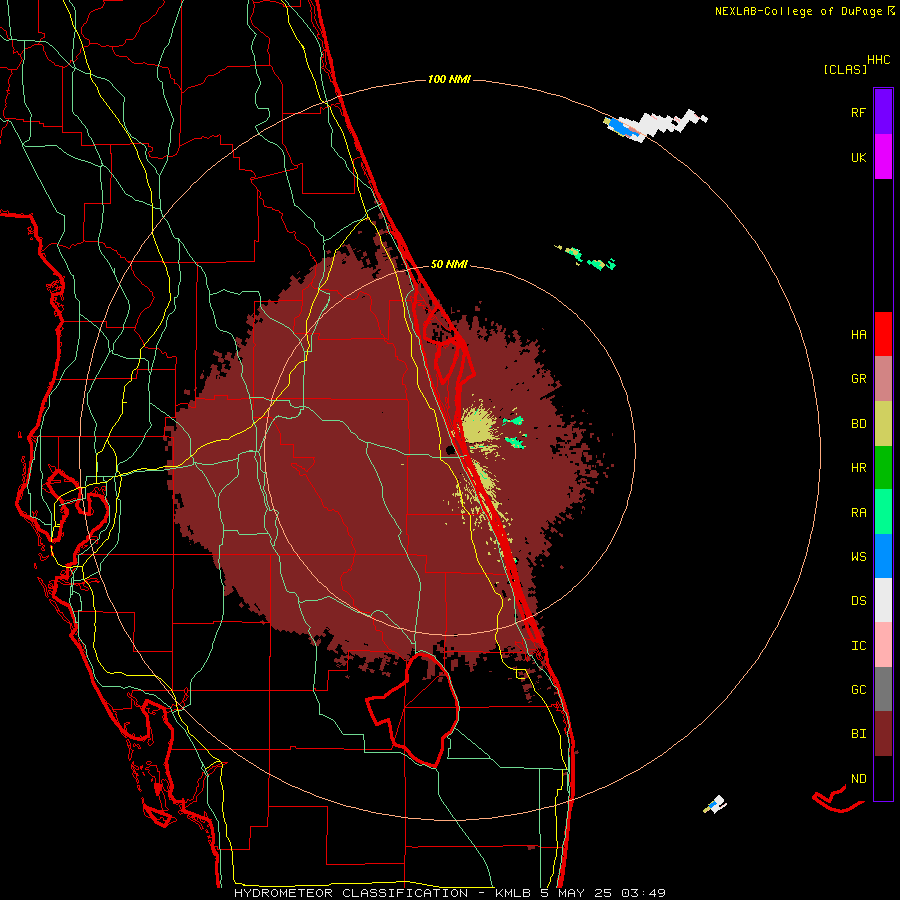Viewport: 900px width, 900px height.
Task: Click the 100 NMI range ring label
Action: (x=449, y=79)
